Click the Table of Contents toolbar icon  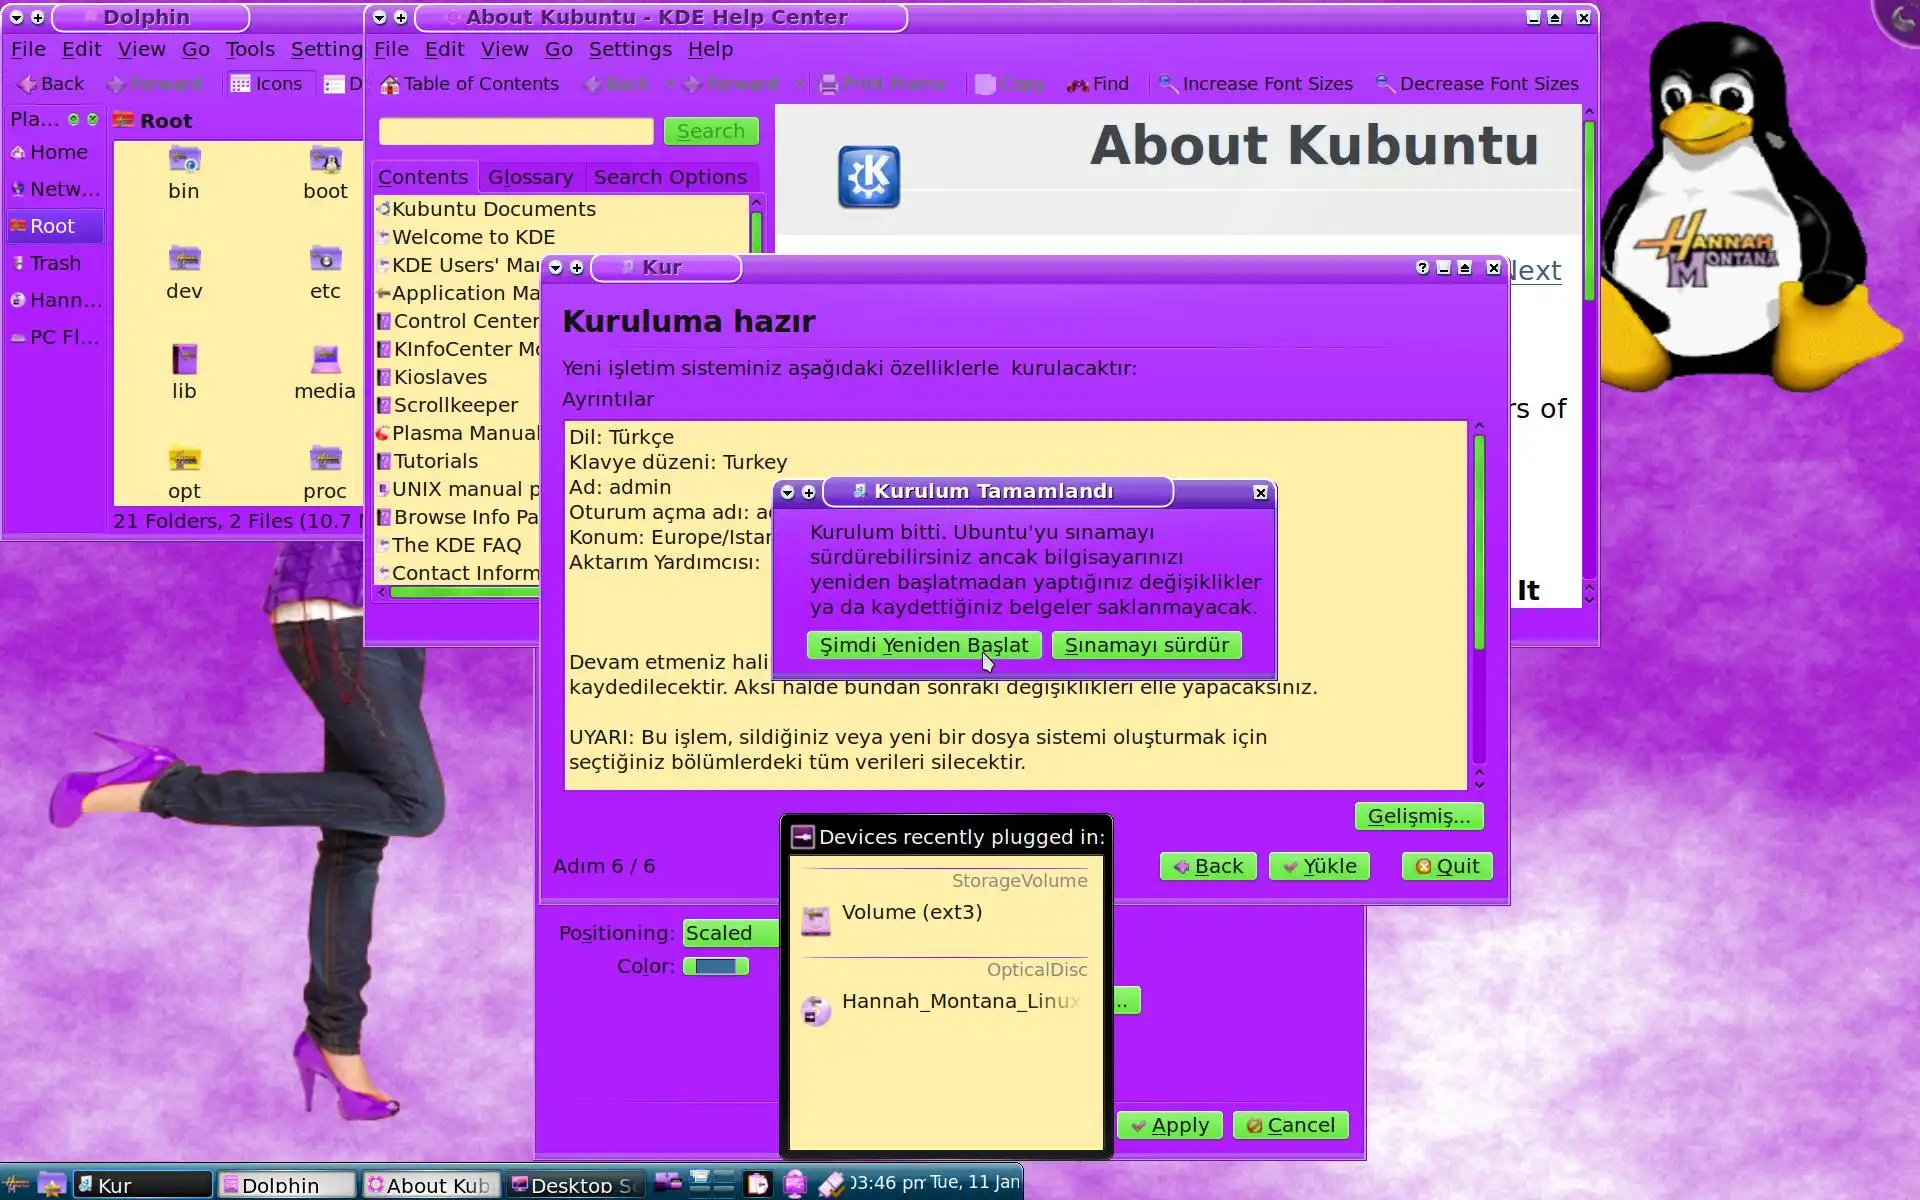390,85
